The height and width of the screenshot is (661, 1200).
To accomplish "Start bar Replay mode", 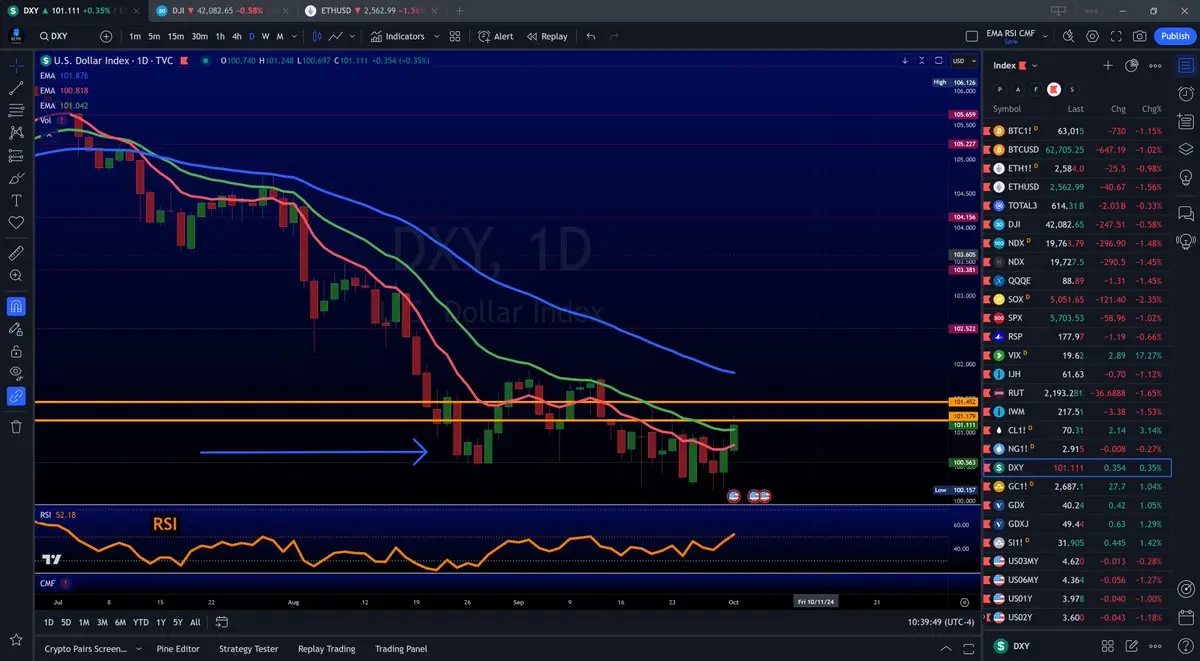I will pos(547,36).
